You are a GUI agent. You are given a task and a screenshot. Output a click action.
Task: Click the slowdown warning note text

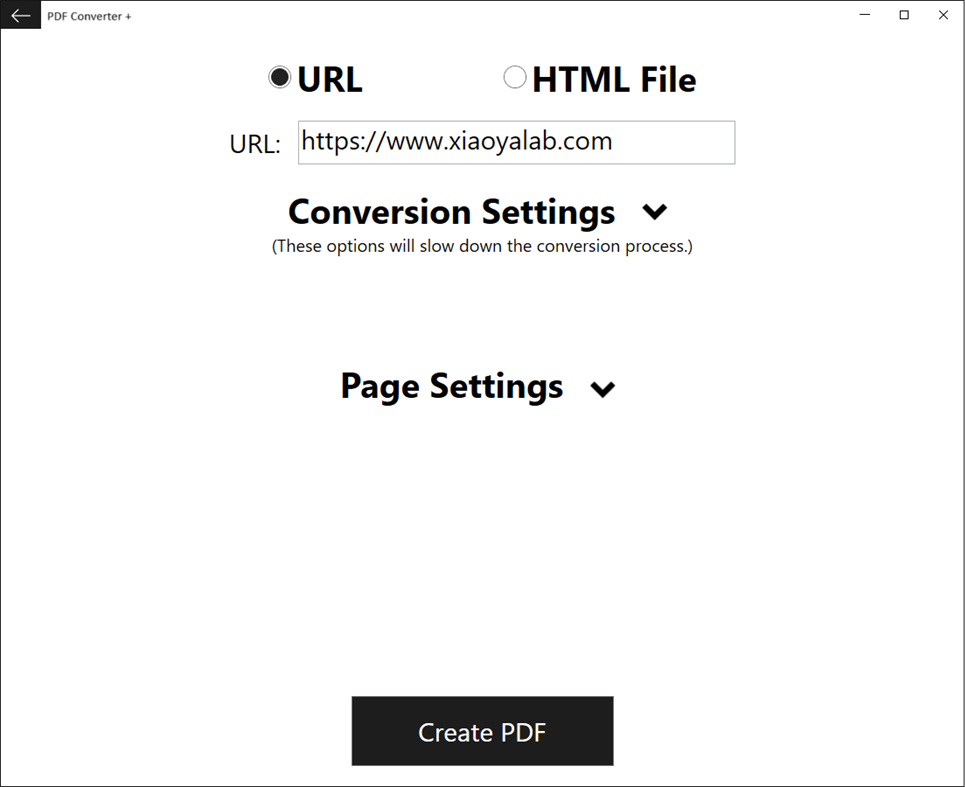(483, 246)
